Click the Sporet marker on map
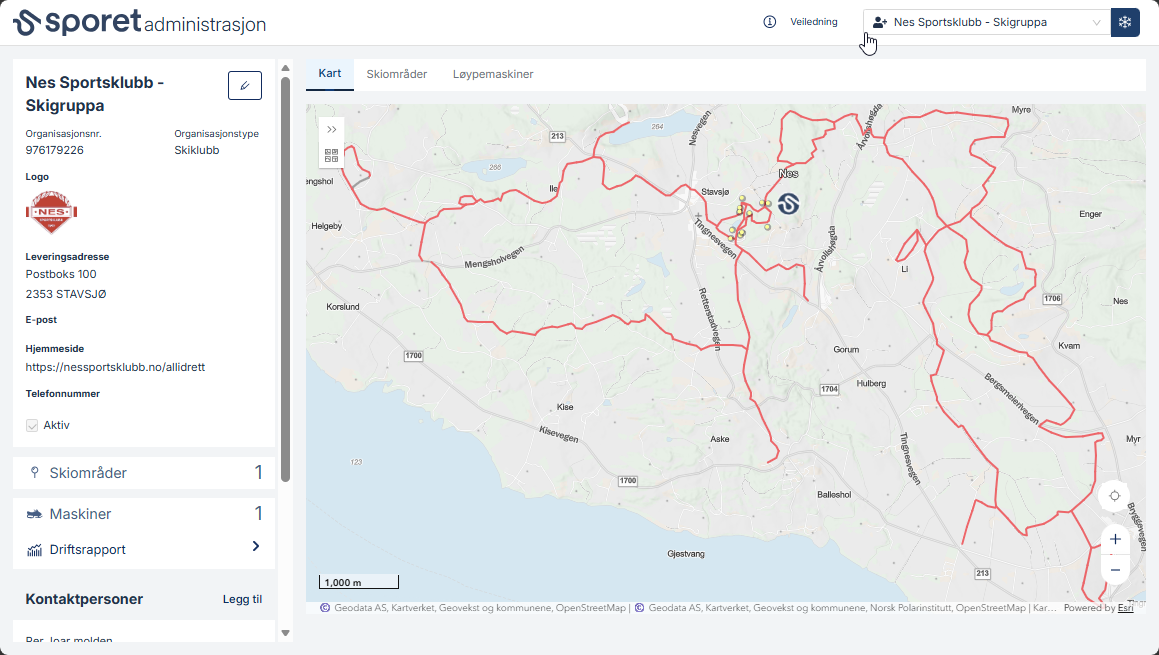The image size is (1159, 655). pyautogui.click(x=789, y=203)
